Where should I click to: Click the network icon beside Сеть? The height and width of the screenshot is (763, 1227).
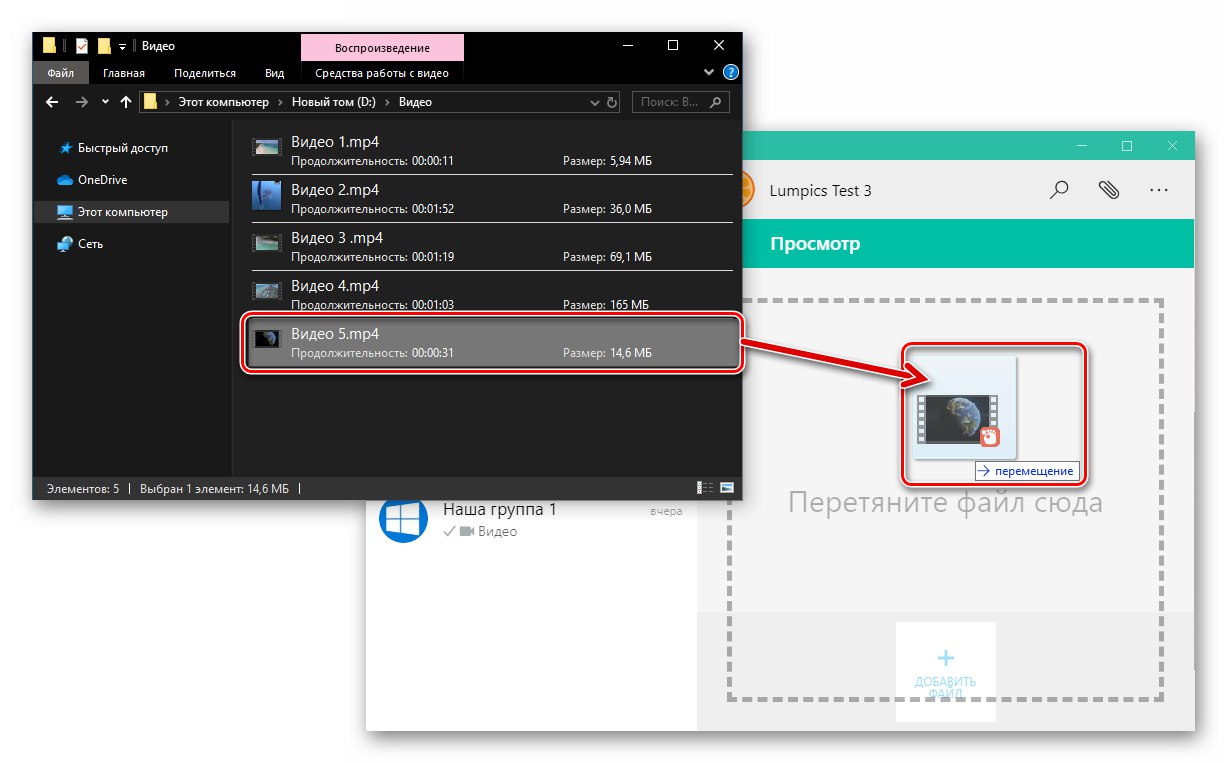(x=65, y=244)
